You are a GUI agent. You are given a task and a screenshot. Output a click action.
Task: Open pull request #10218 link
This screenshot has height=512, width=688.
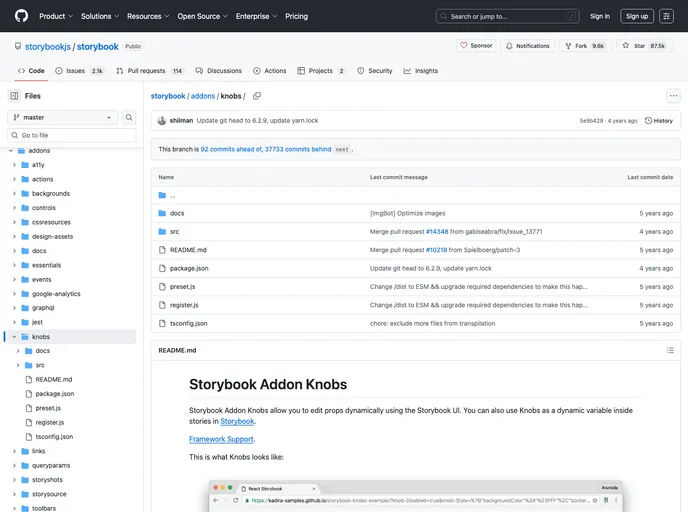coord(437,250)
